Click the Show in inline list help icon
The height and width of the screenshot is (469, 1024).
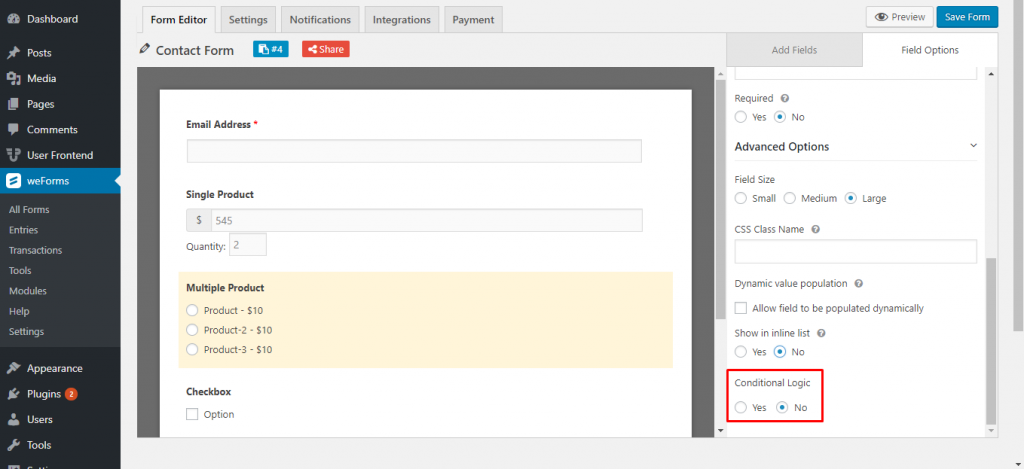click(822, 332)
